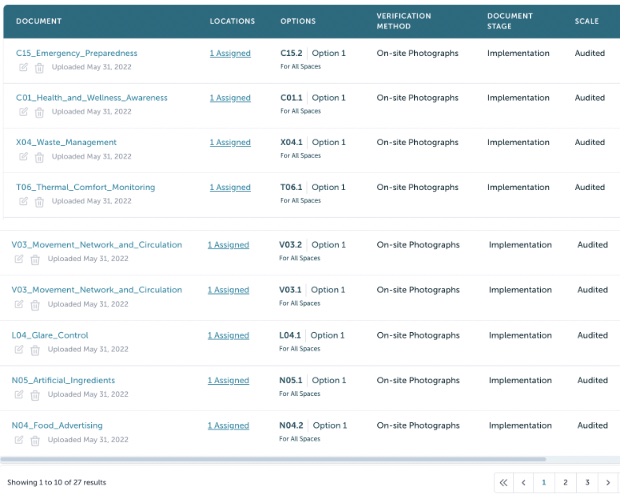Edit the V03.2 Movement Network document
The width and height of the screenshot is (631, 503).
click(19, 259)
